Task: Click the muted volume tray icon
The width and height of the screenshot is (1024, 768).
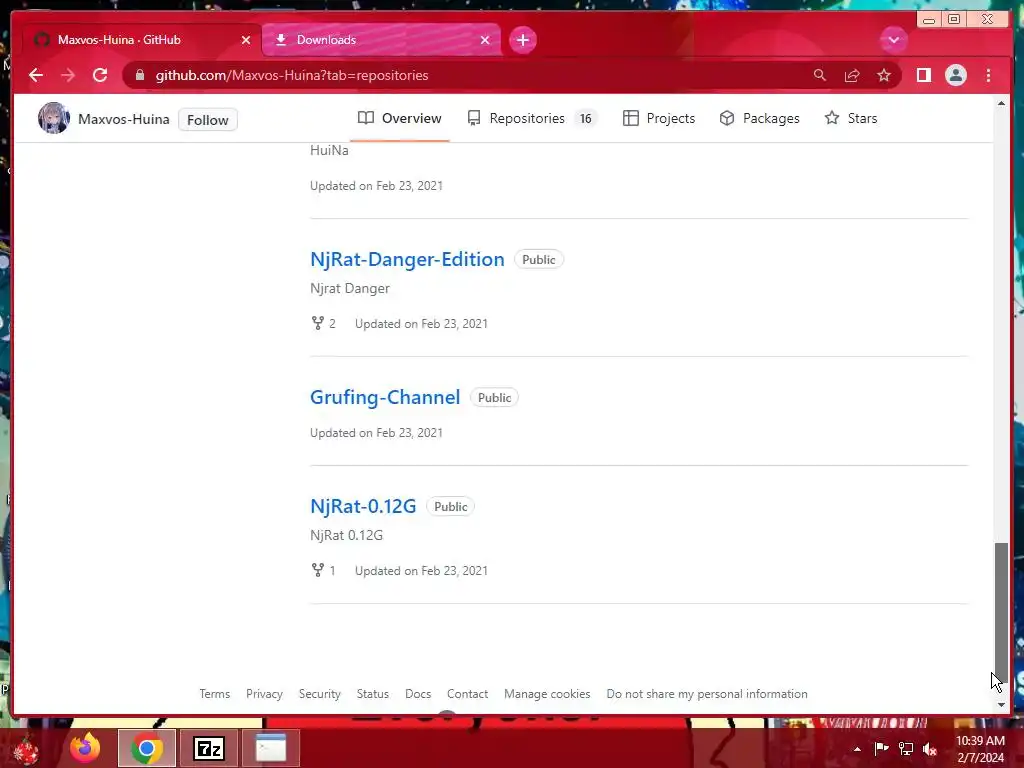Action: click(930, 749)
